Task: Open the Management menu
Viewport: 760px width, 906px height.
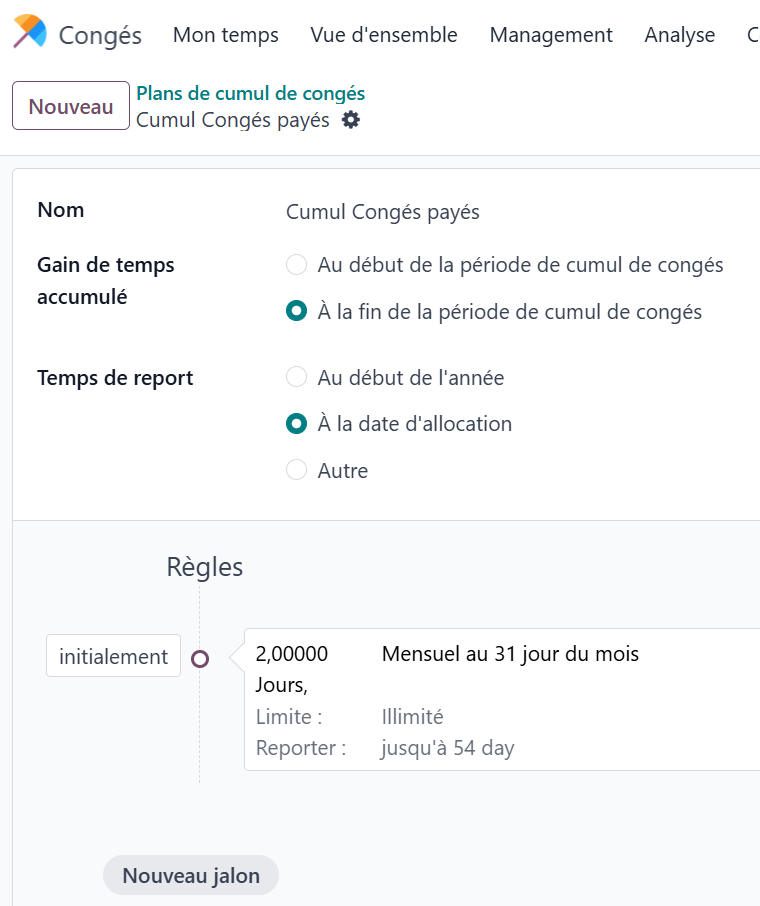Action: point(551,35)
